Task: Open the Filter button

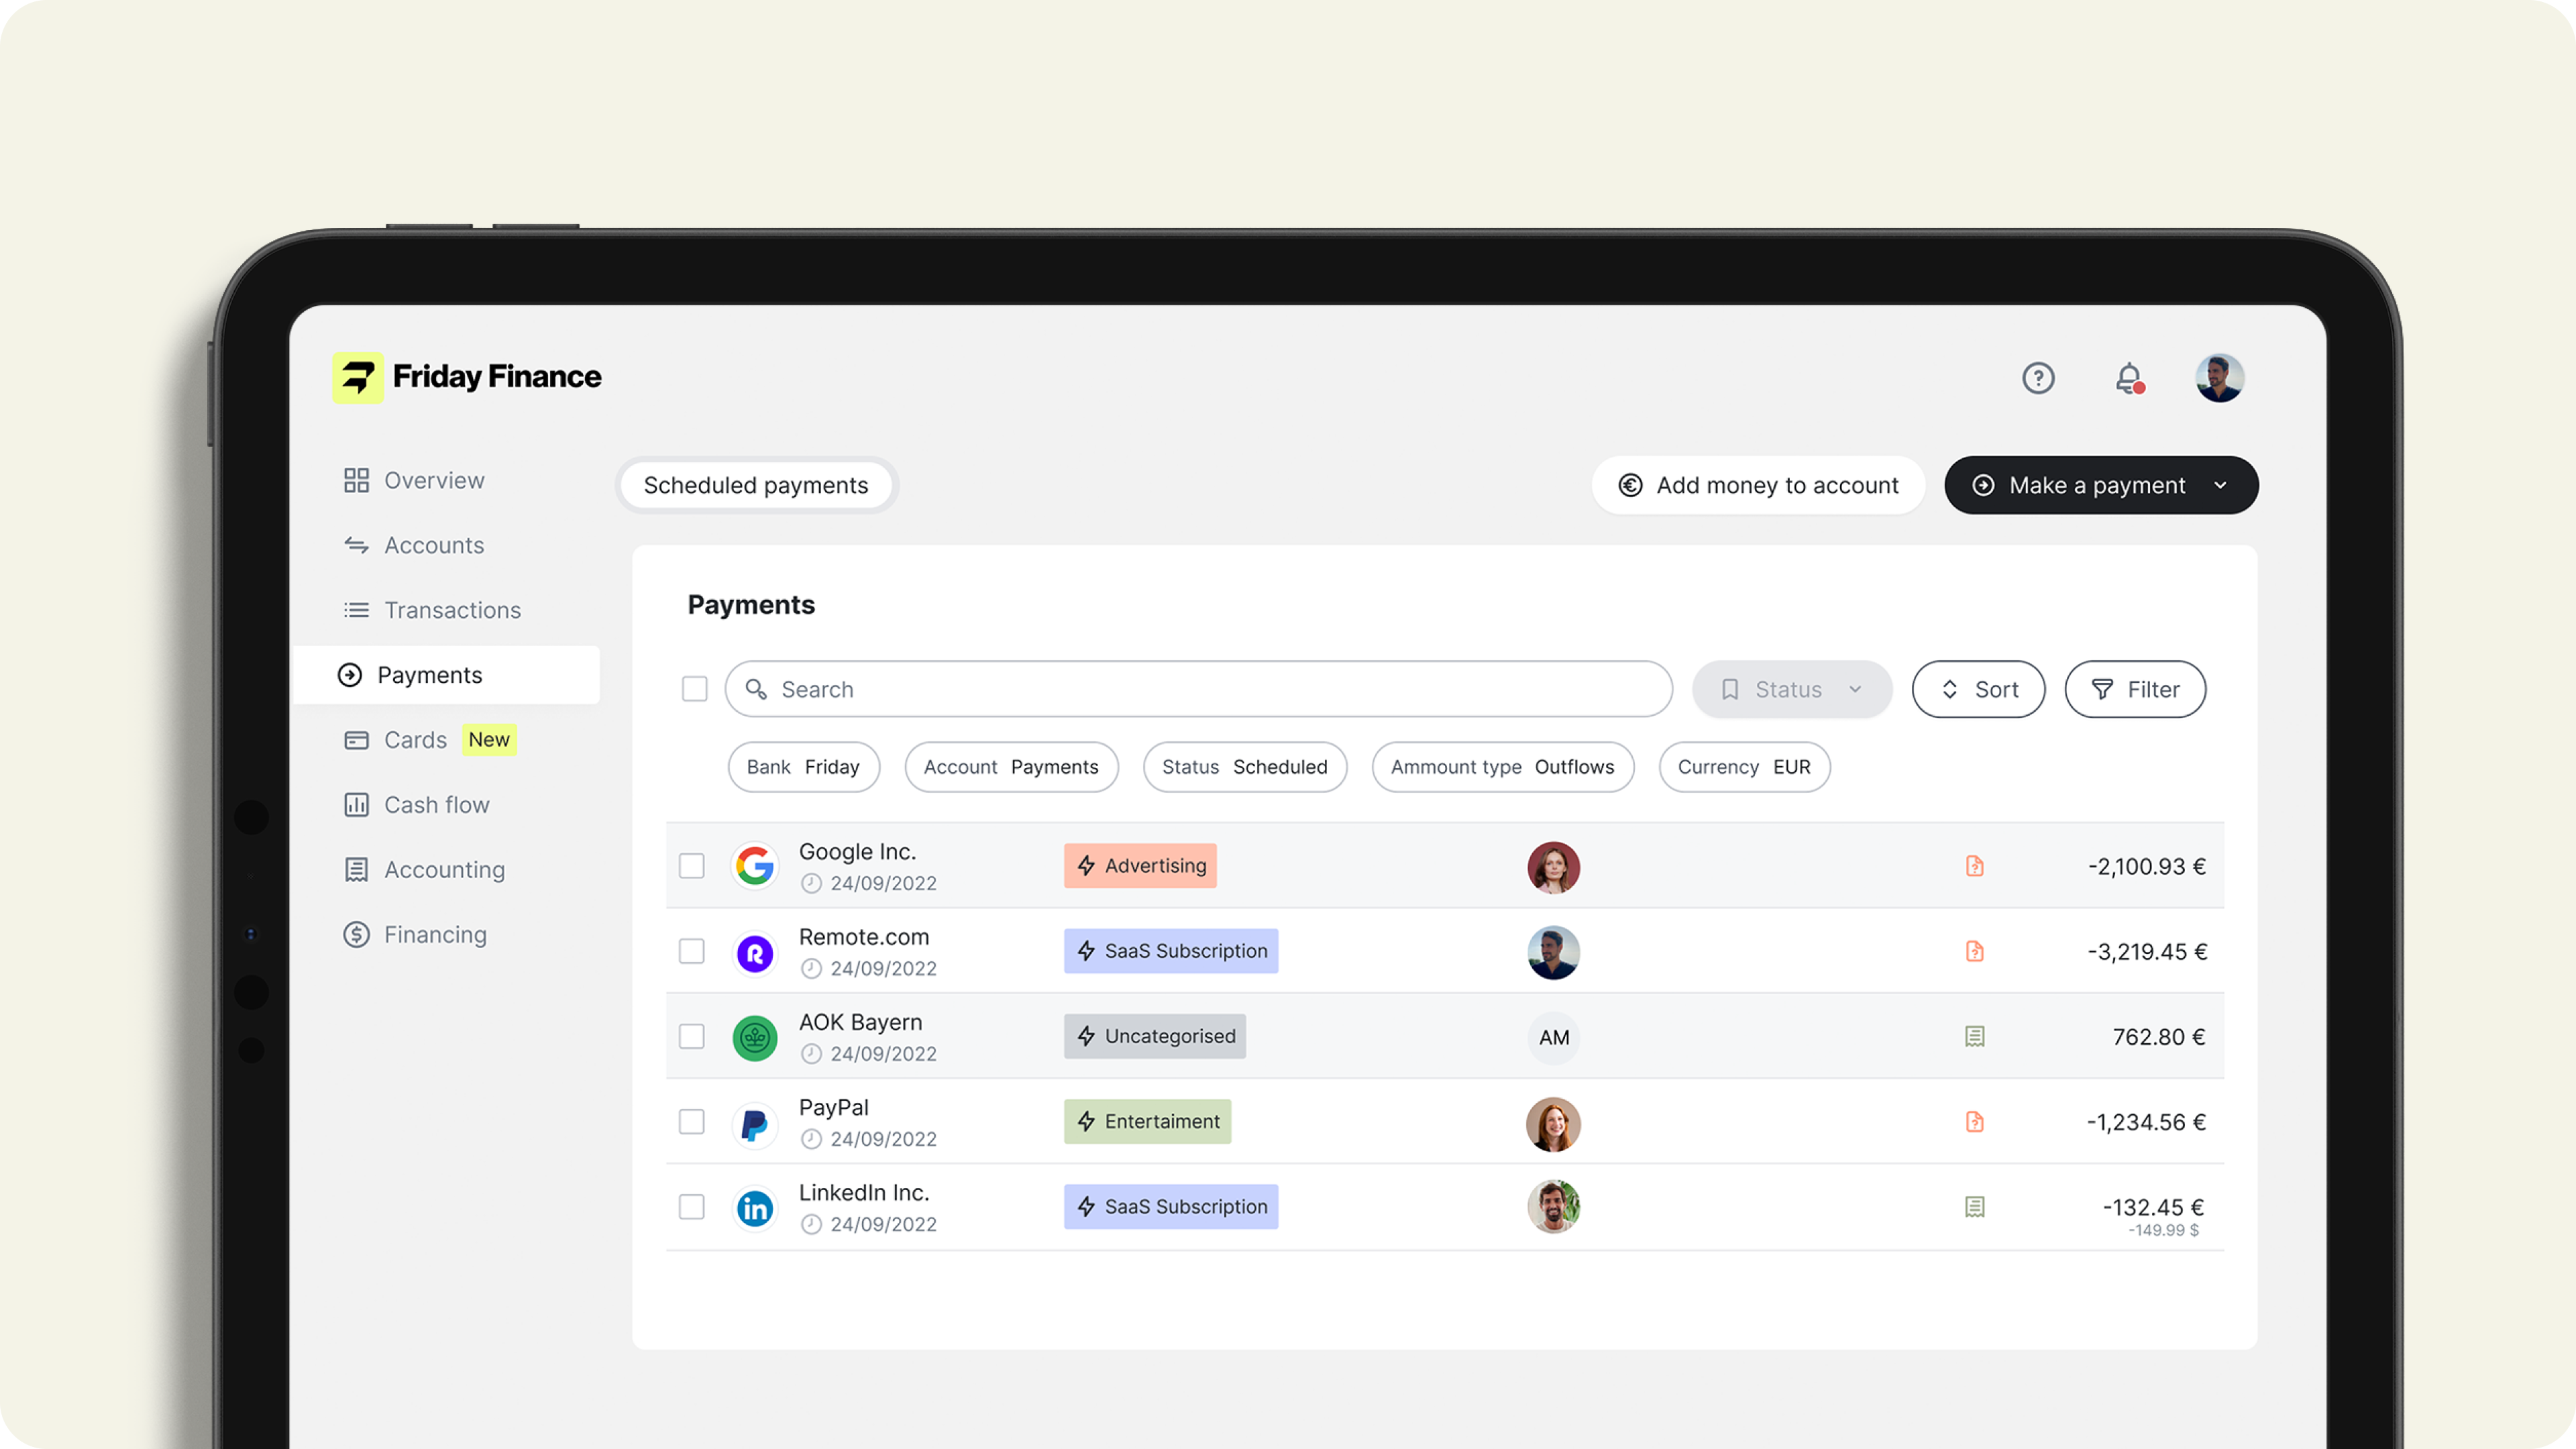Action: coord(2135,689)
